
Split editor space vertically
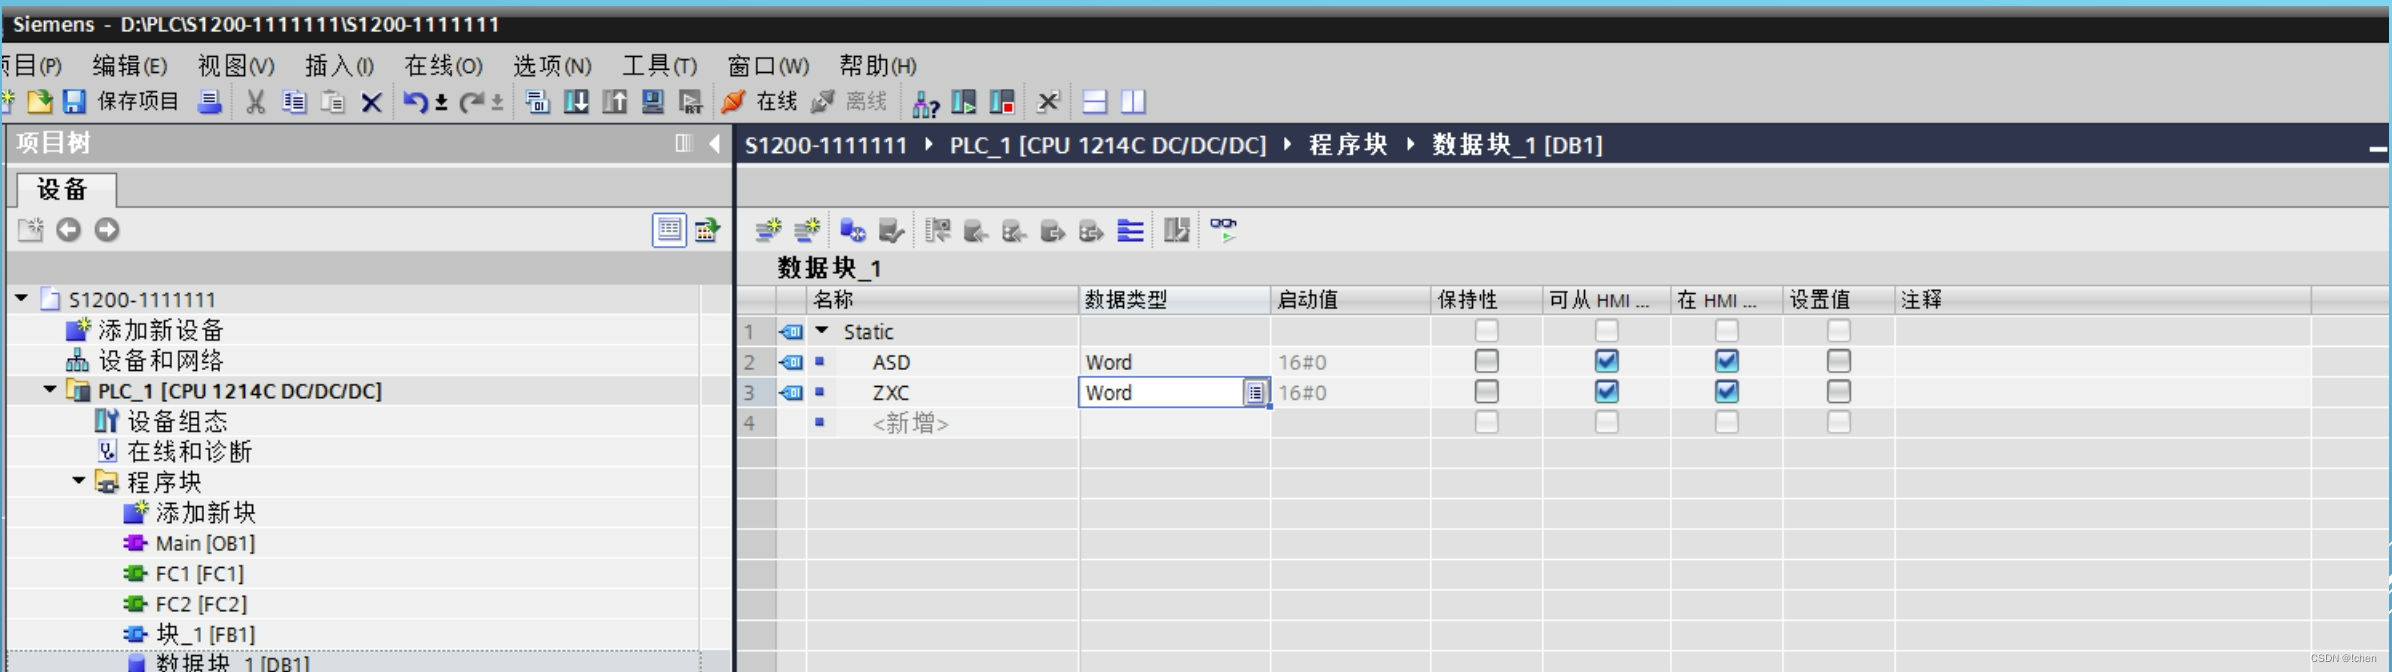(1133, 102)
